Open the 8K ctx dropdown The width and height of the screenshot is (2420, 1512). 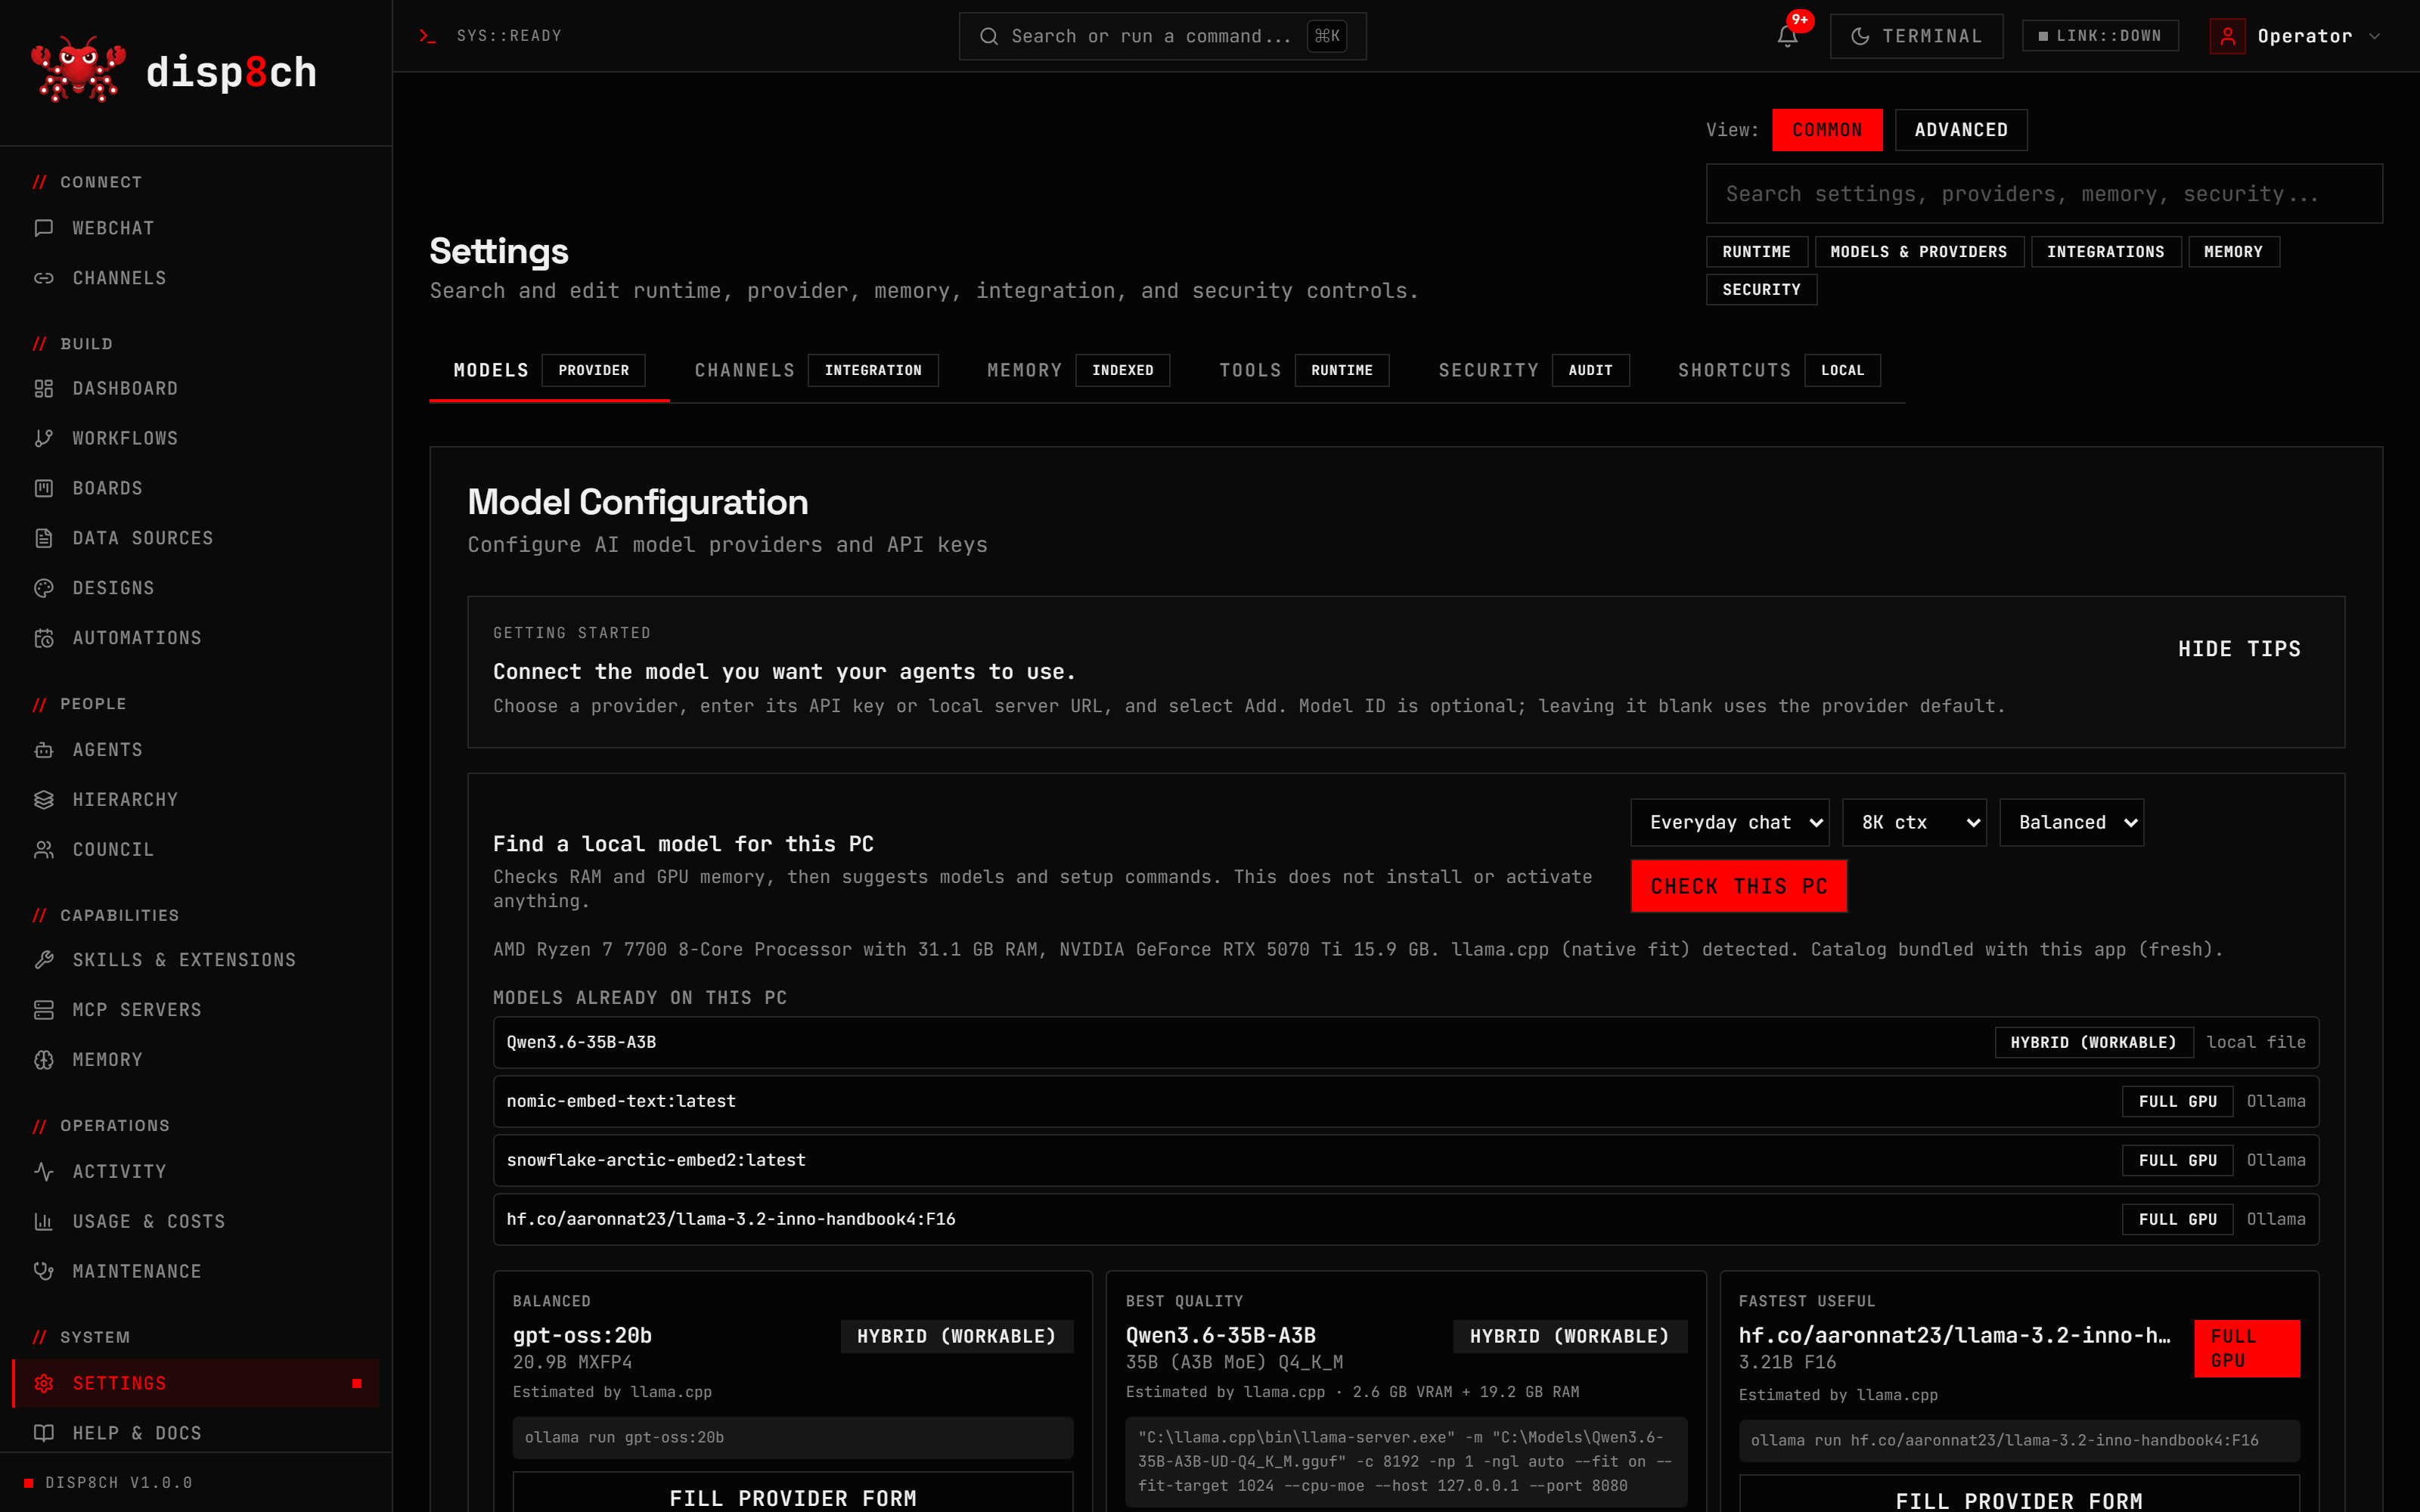click(x=1914, y=822)
